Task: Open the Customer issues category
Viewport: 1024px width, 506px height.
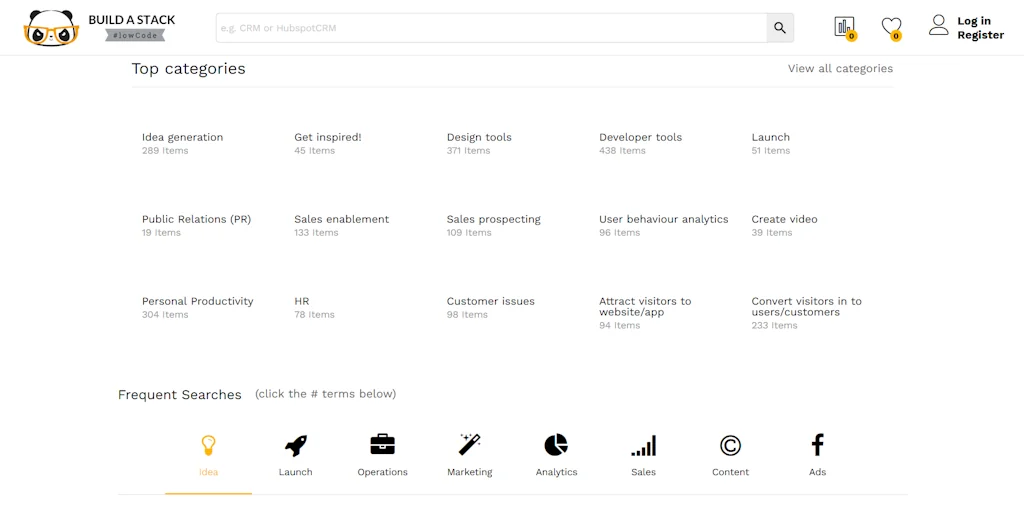Action: click(x=490, y=302)
